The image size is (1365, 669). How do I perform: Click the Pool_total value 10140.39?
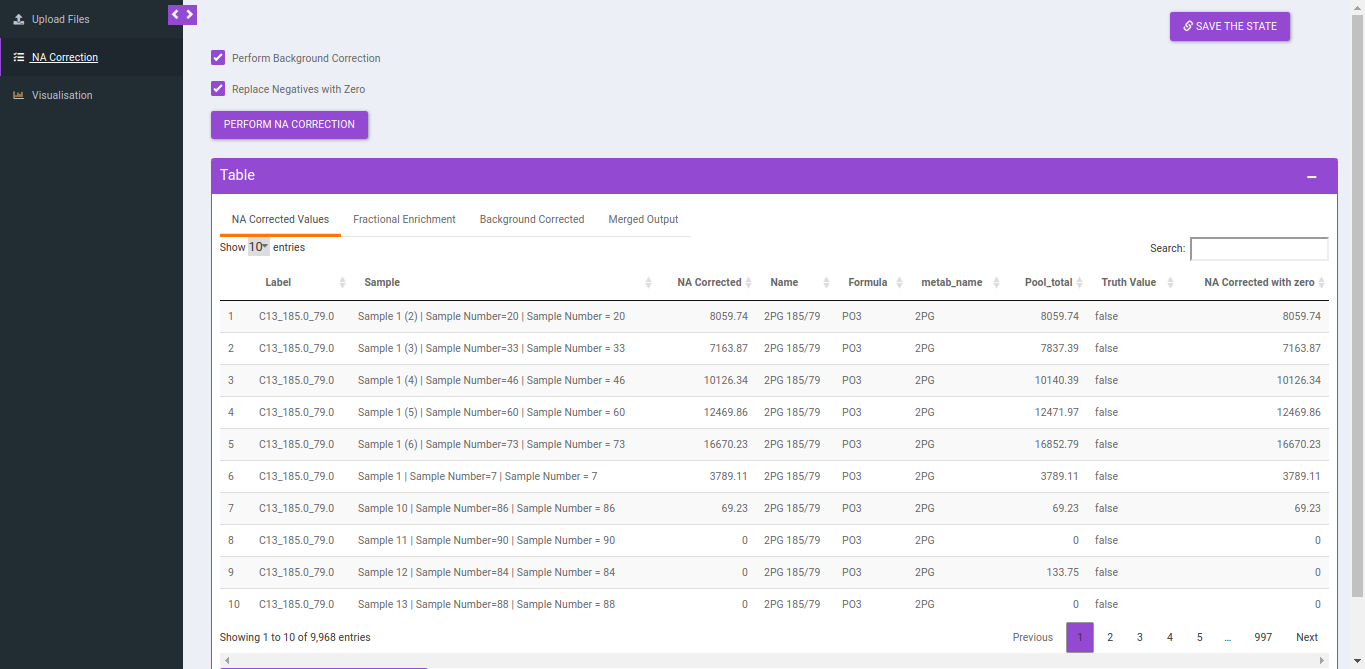pyautogui.click(x=1056, y=381)
